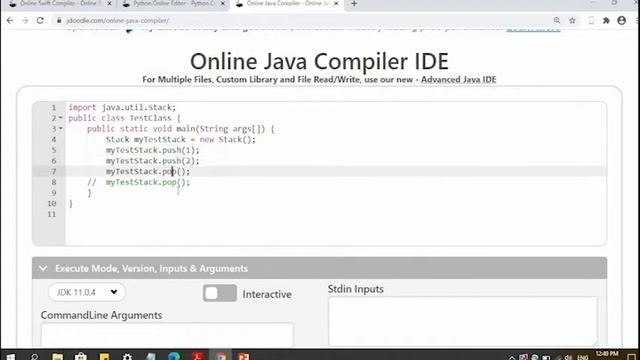
Task: Open the yellow sticky notes taskbar icon
Action: 104,356
